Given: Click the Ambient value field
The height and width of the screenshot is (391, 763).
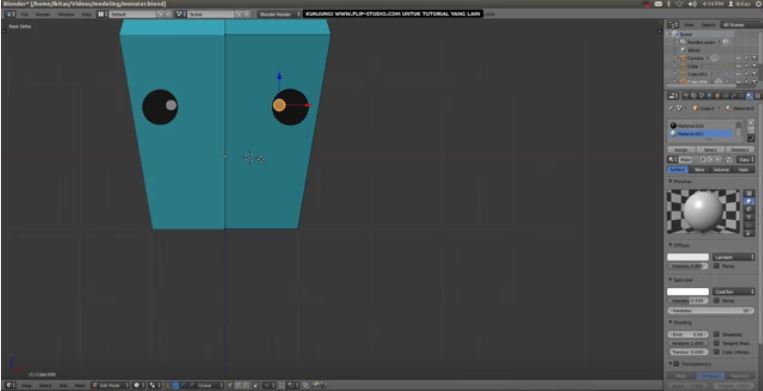Looking at the screenshot, I should click(x=688, y=343).
